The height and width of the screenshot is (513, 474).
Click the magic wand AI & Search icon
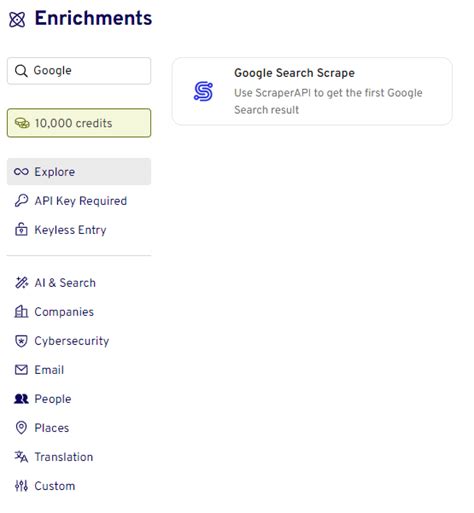(22, 283)
